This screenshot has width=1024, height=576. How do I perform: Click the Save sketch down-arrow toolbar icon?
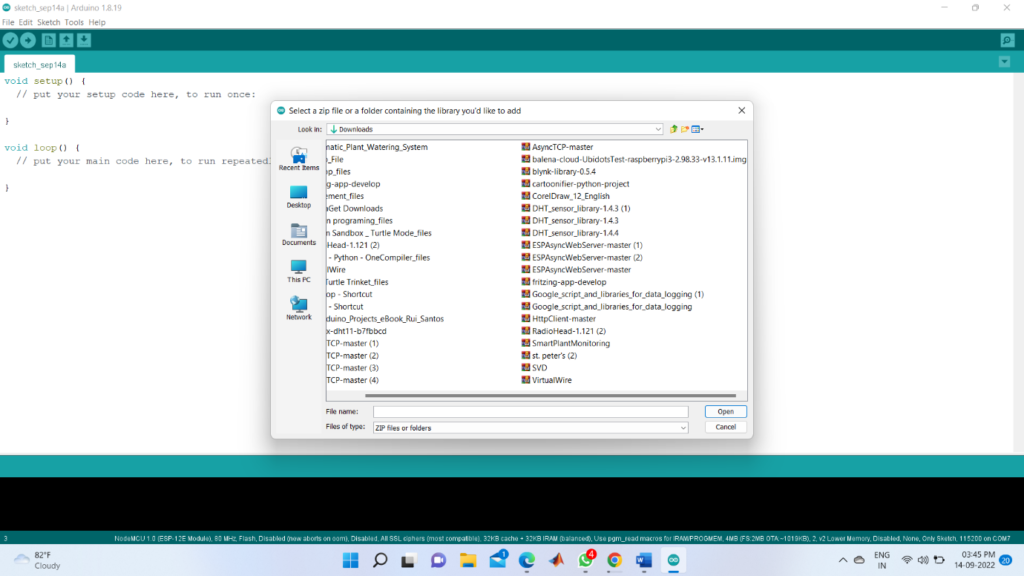click(x=84, y=40)
